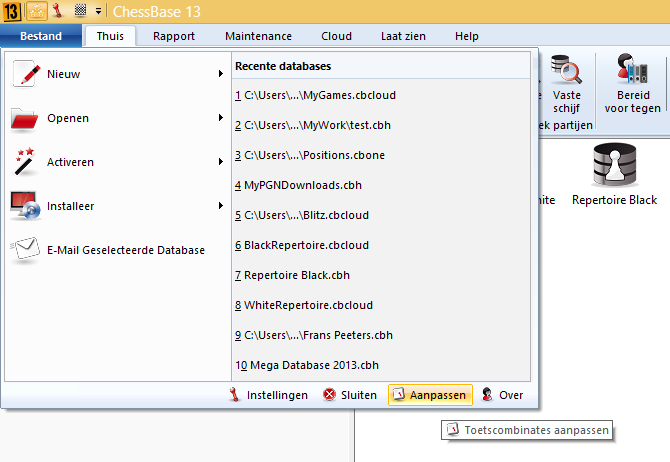This screenshot has width=670, height=462.
Task: Click the Recente databases heading
Action: pyautogui.click(x=283, y=66)
